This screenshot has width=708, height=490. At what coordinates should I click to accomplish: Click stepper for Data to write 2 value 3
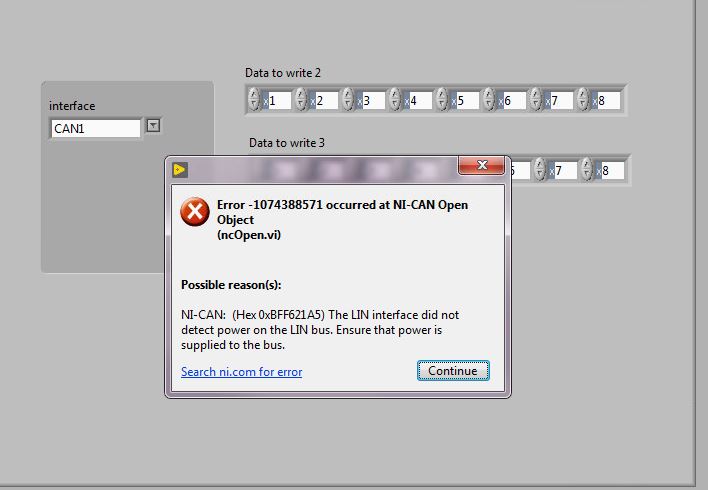[x=348, y=99]
